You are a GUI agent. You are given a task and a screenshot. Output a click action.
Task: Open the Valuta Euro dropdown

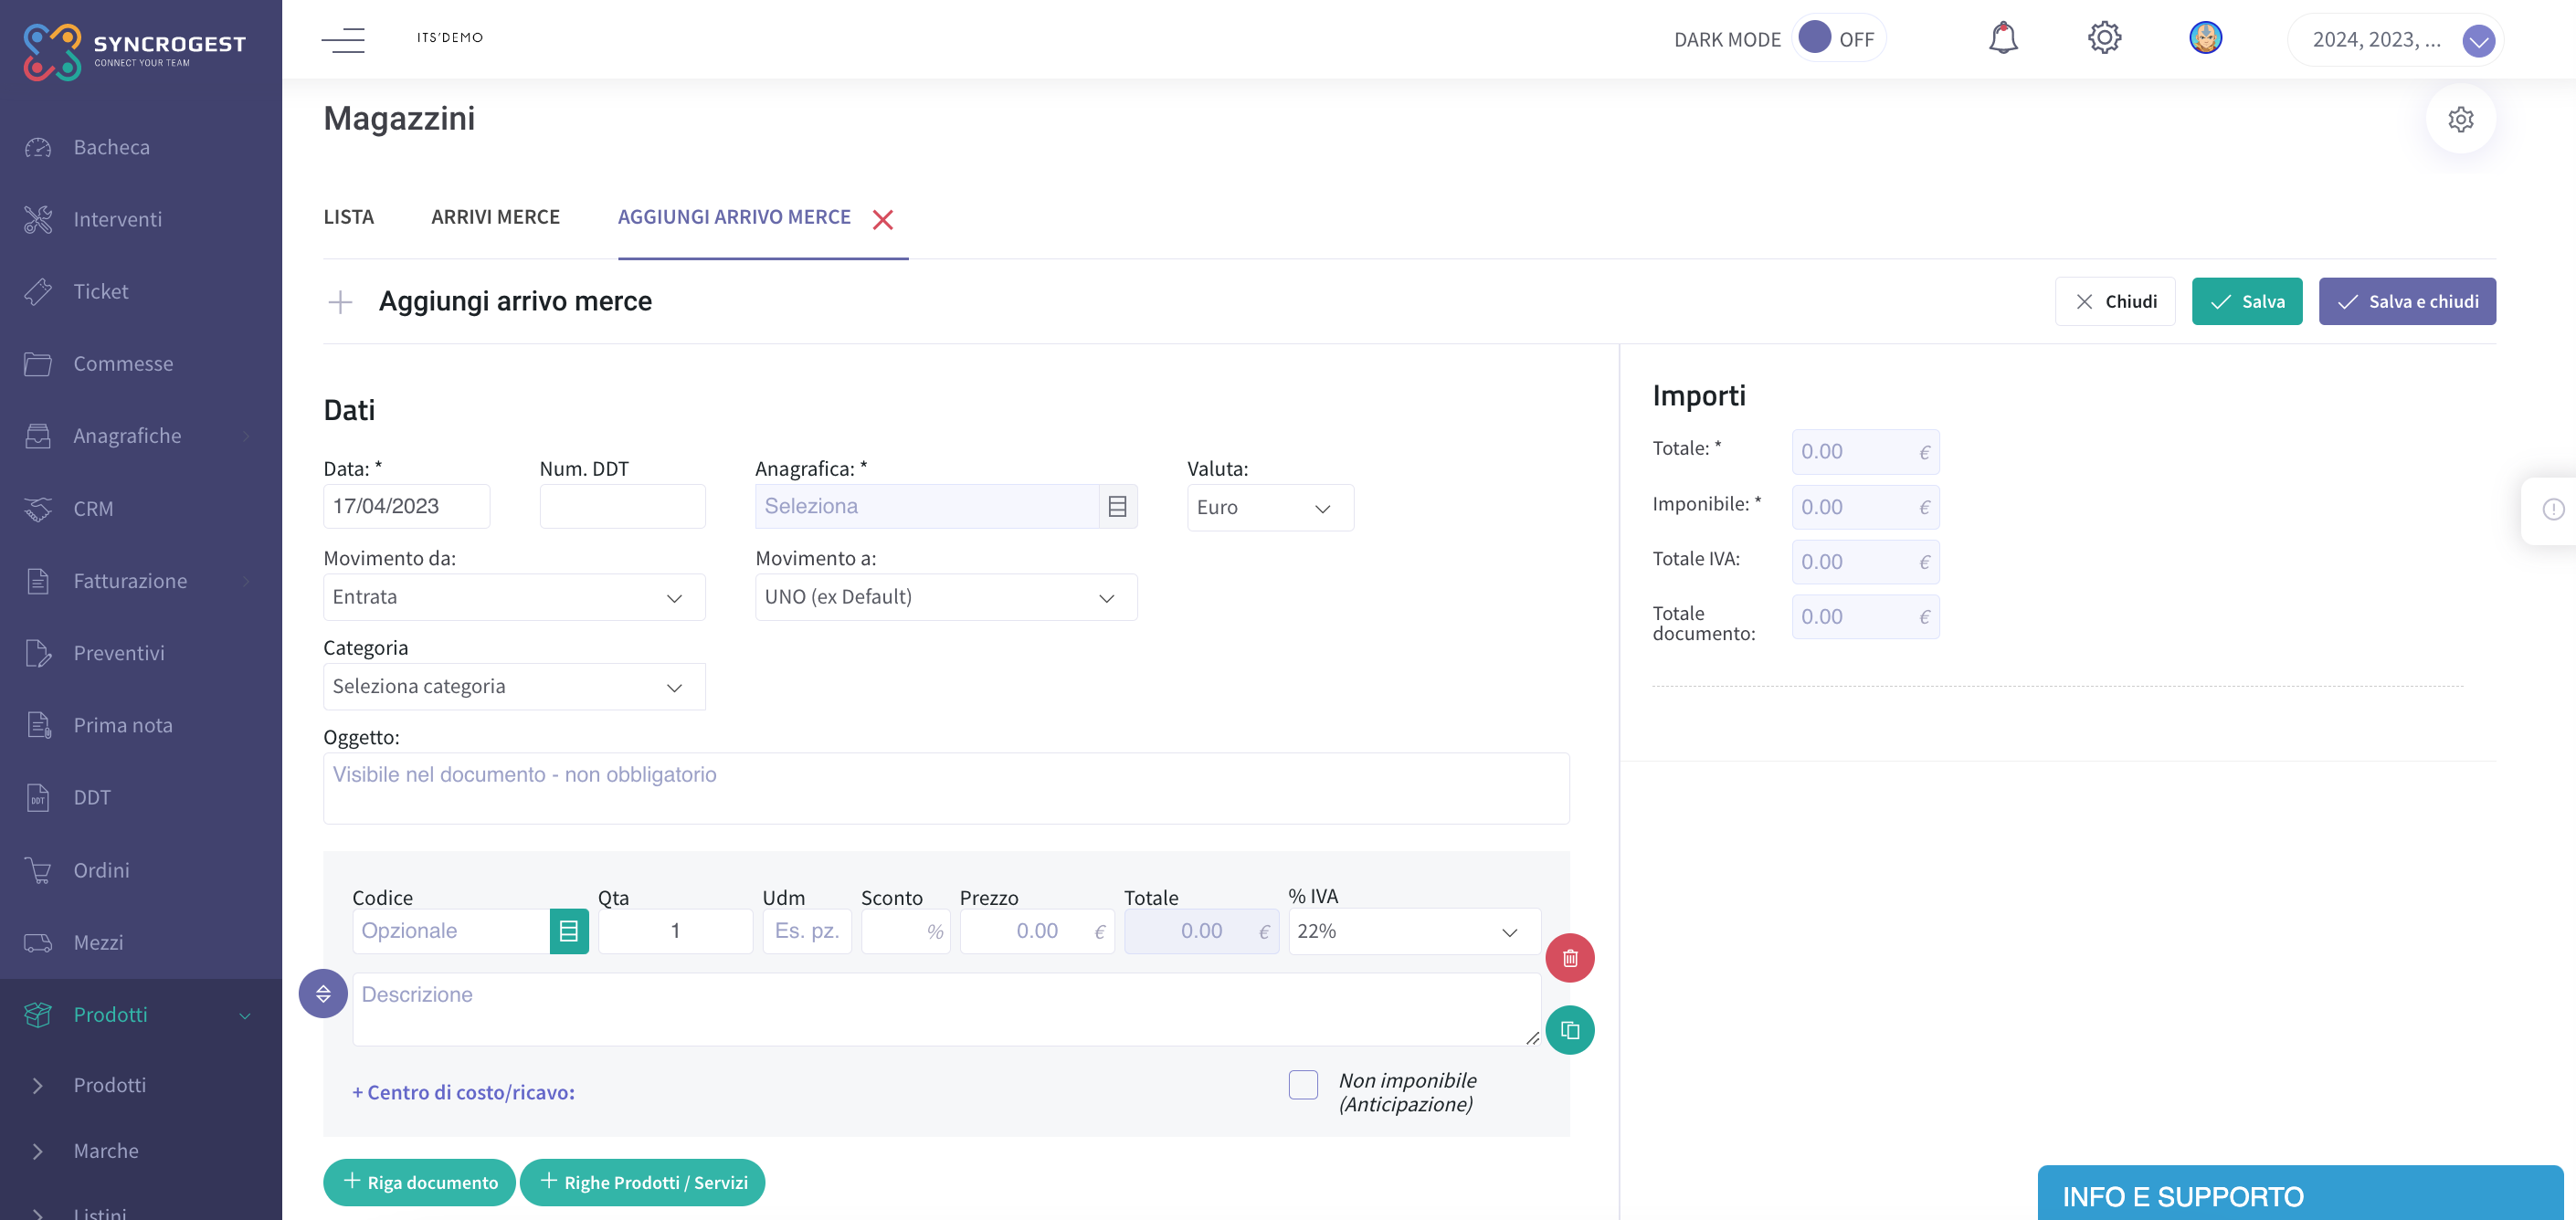pos(1270,508)
